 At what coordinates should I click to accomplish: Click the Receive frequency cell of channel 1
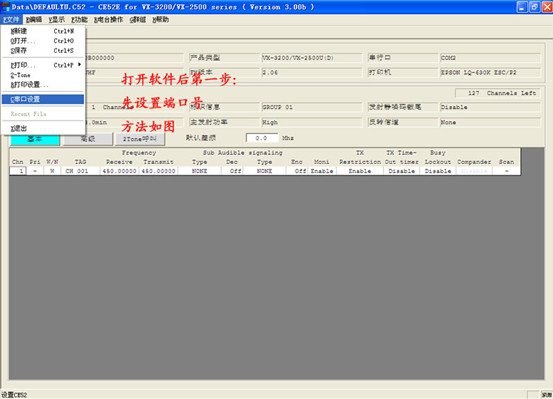click(x=119, y=171)
